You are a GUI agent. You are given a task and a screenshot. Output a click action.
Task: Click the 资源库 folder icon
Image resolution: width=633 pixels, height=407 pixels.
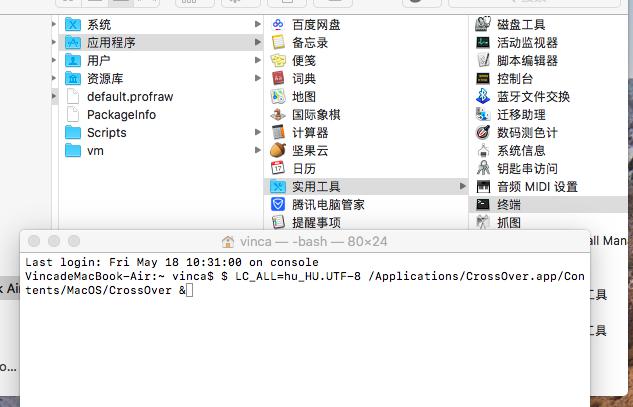[73, 78]
